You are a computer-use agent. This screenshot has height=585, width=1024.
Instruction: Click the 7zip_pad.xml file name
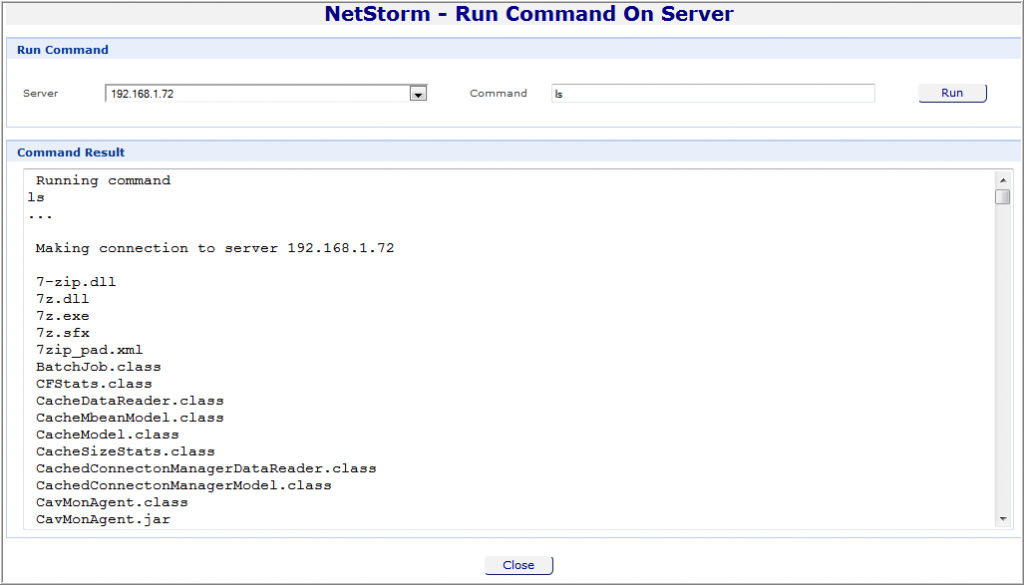(x=89, y=350)
